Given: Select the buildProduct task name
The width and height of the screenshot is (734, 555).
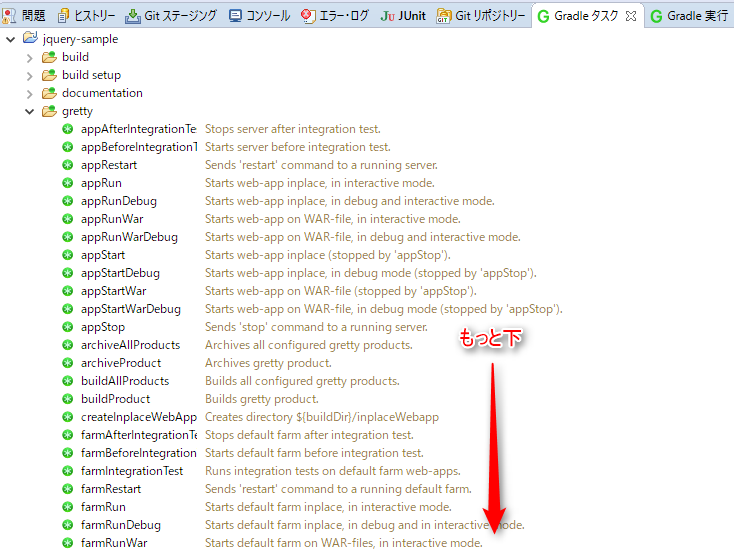Looking at the screenshot, I should (115, 399).
